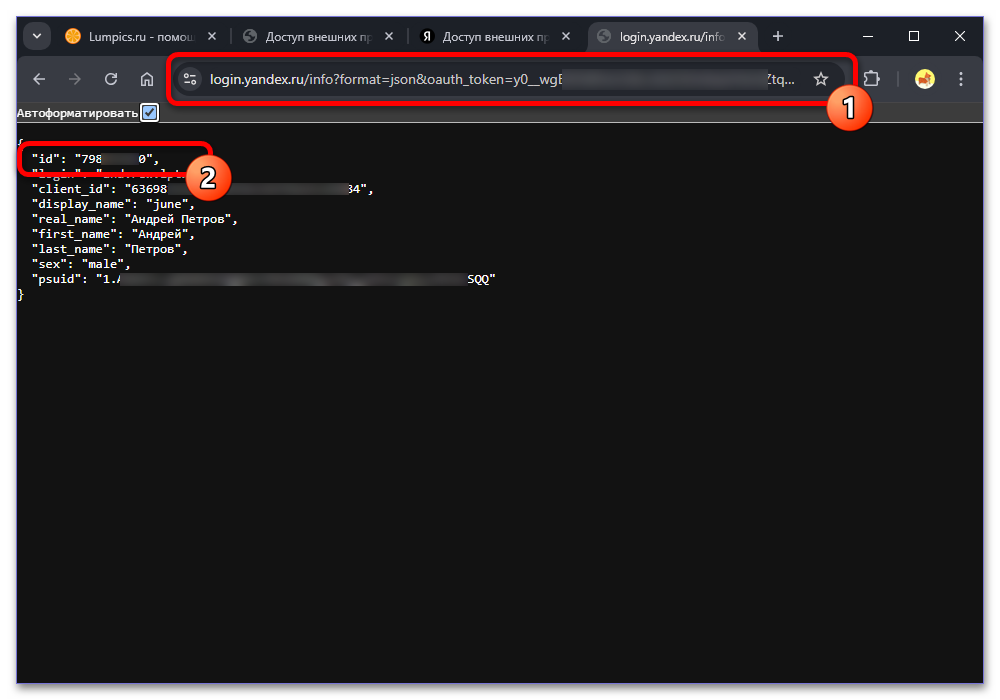
Task: Click the "first_name": "Андрей" line
Action: (x=114, y=234)
